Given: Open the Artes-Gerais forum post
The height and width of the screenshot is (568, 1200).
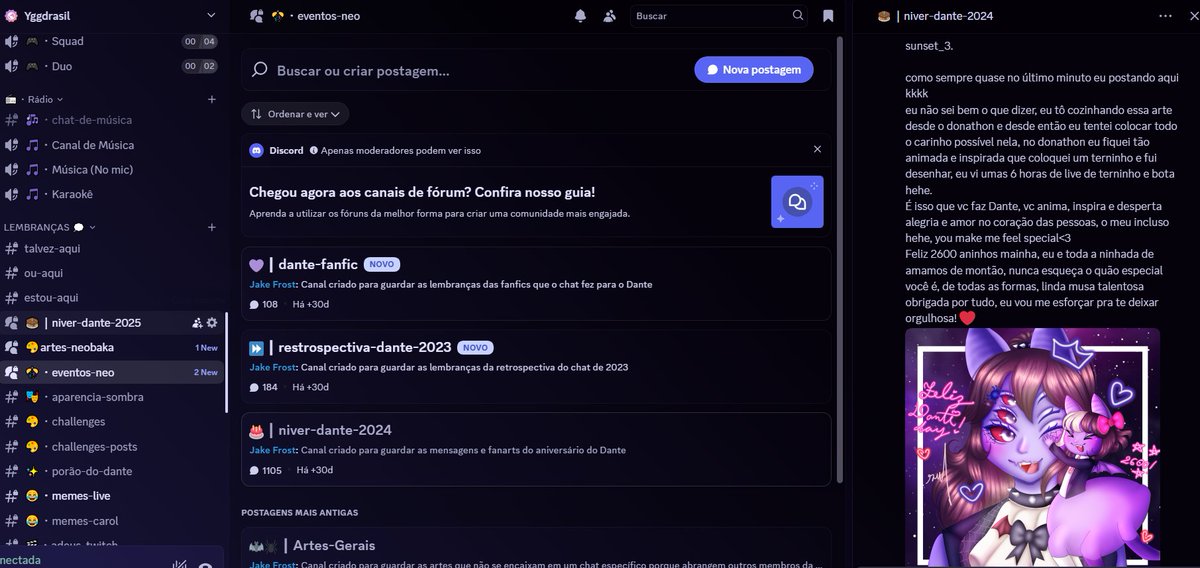Looking at the screenshot, I should point(536,548).
